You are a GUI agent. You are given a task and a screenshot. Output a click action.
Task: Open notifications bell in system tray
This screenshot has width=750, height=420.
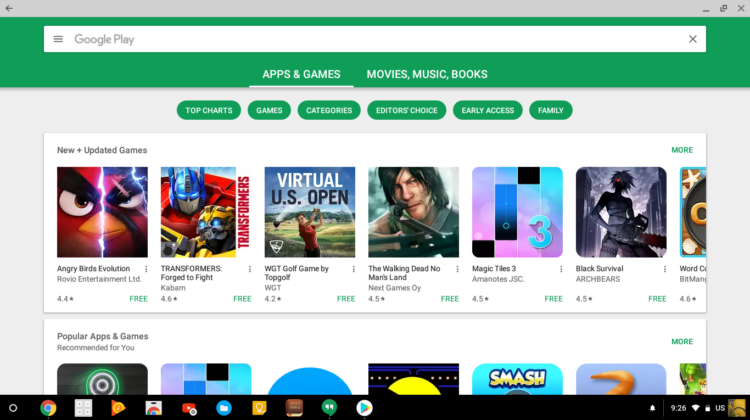tap(653, 408)
